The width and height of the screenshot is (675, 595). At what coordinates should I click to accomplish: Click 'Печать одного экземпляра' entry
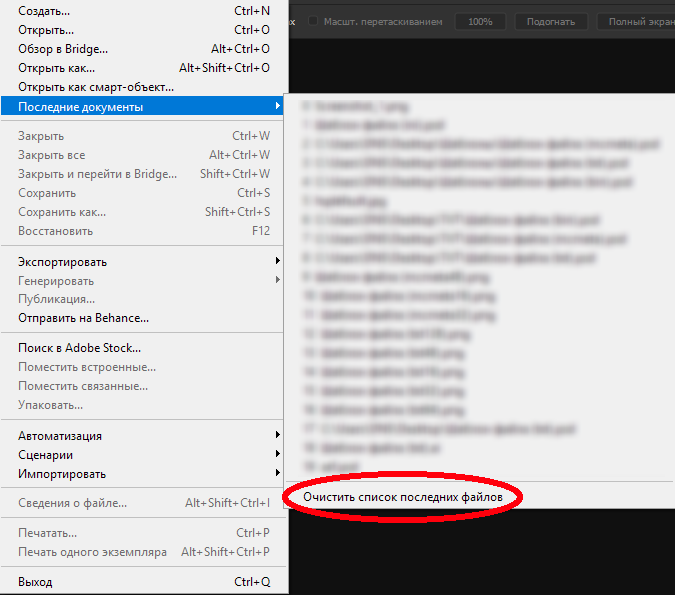coord(142,552)
